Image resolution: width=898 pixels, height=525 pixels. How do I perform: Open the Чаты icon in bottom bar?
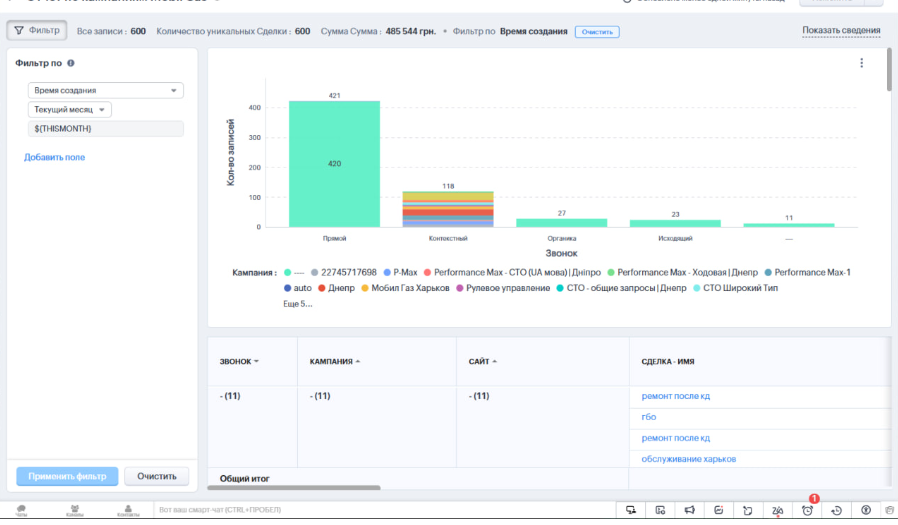click(21, 511)
